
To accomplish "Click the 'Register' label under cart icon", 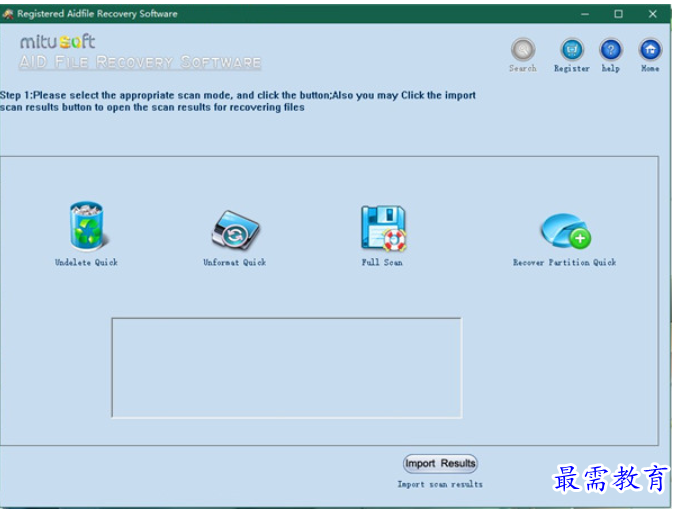I will point(572,69).
